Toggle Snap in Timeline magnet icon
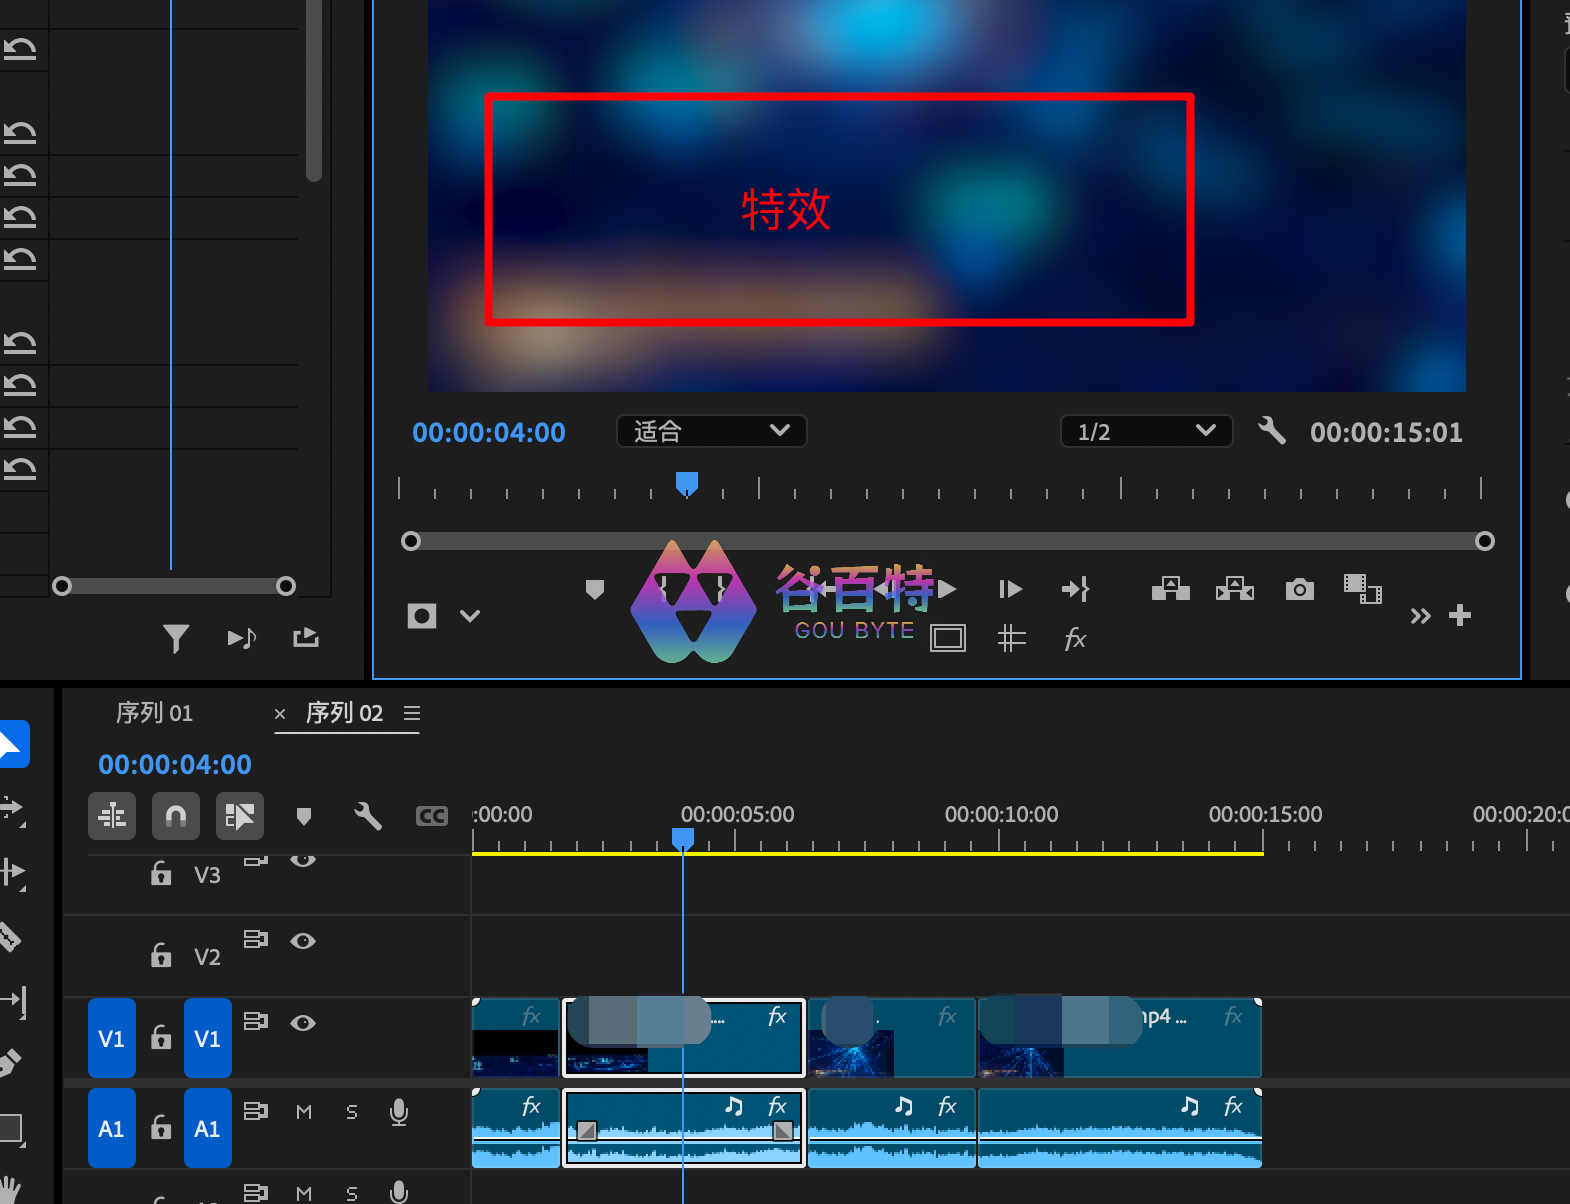This screenshot has width=1570, height=1204. click(175, 817)
